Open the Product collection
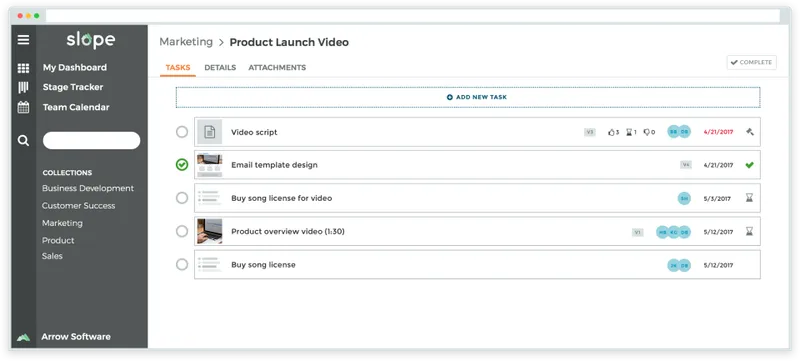Image resolution: width=800 pixels, height=361 pixels. coord(58,240)
